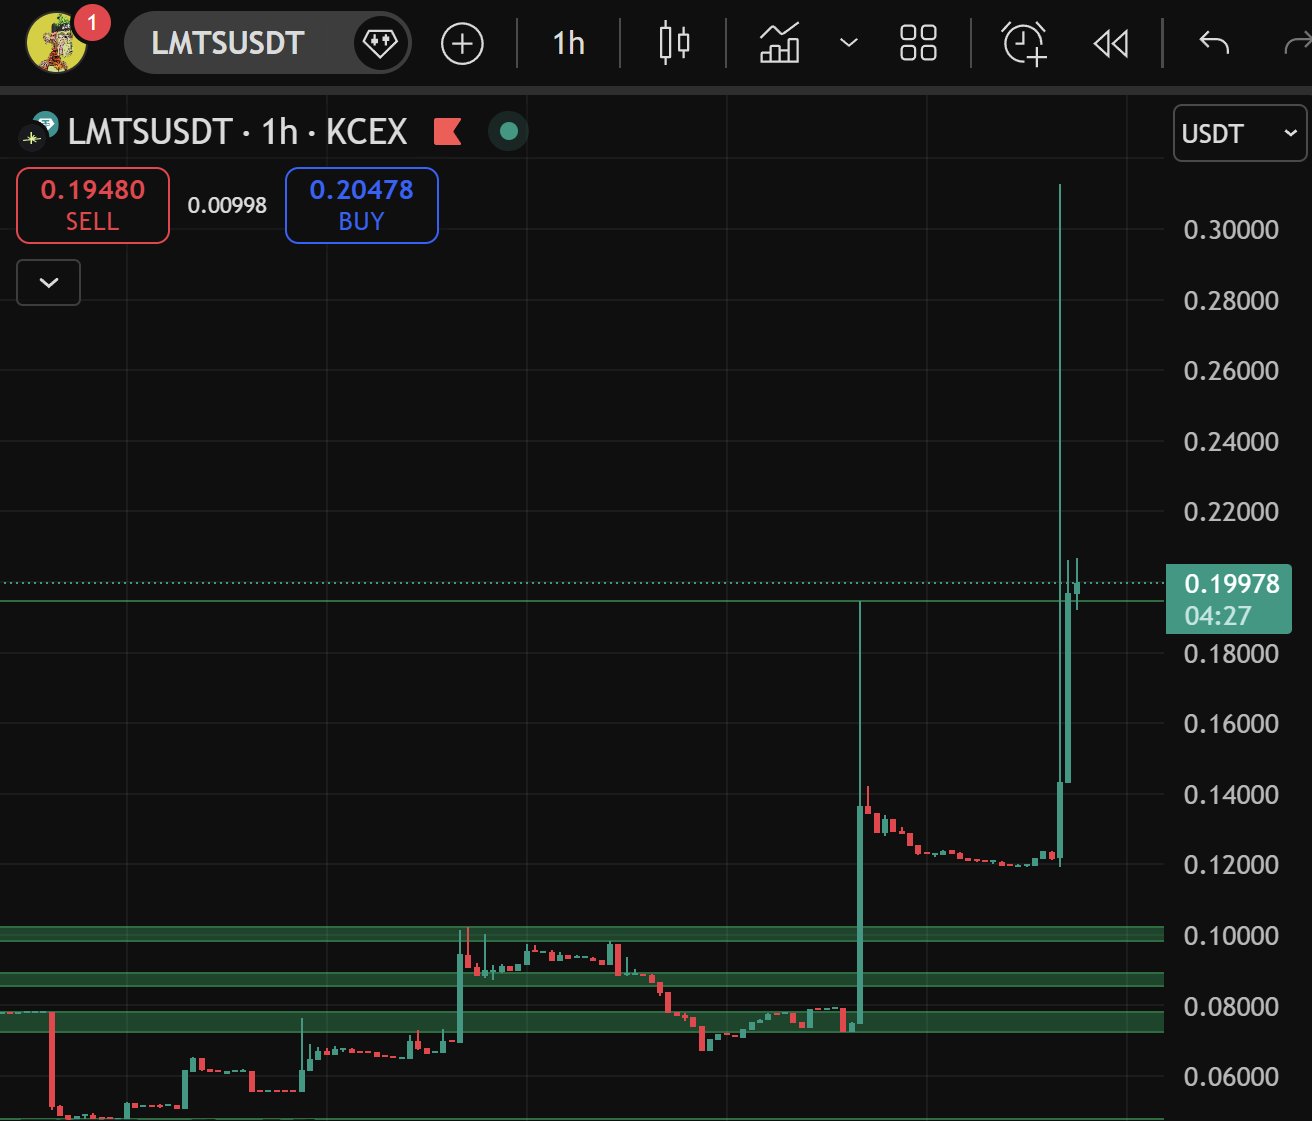Click the LMTSUSDT symbol search box

point(228,43)
